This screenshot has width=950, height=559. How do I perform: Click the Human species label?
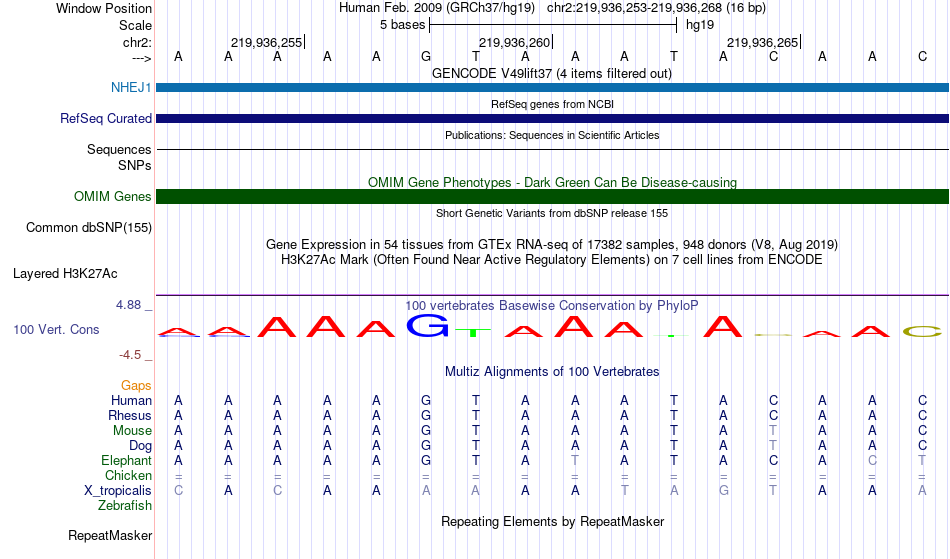(131, 400)
